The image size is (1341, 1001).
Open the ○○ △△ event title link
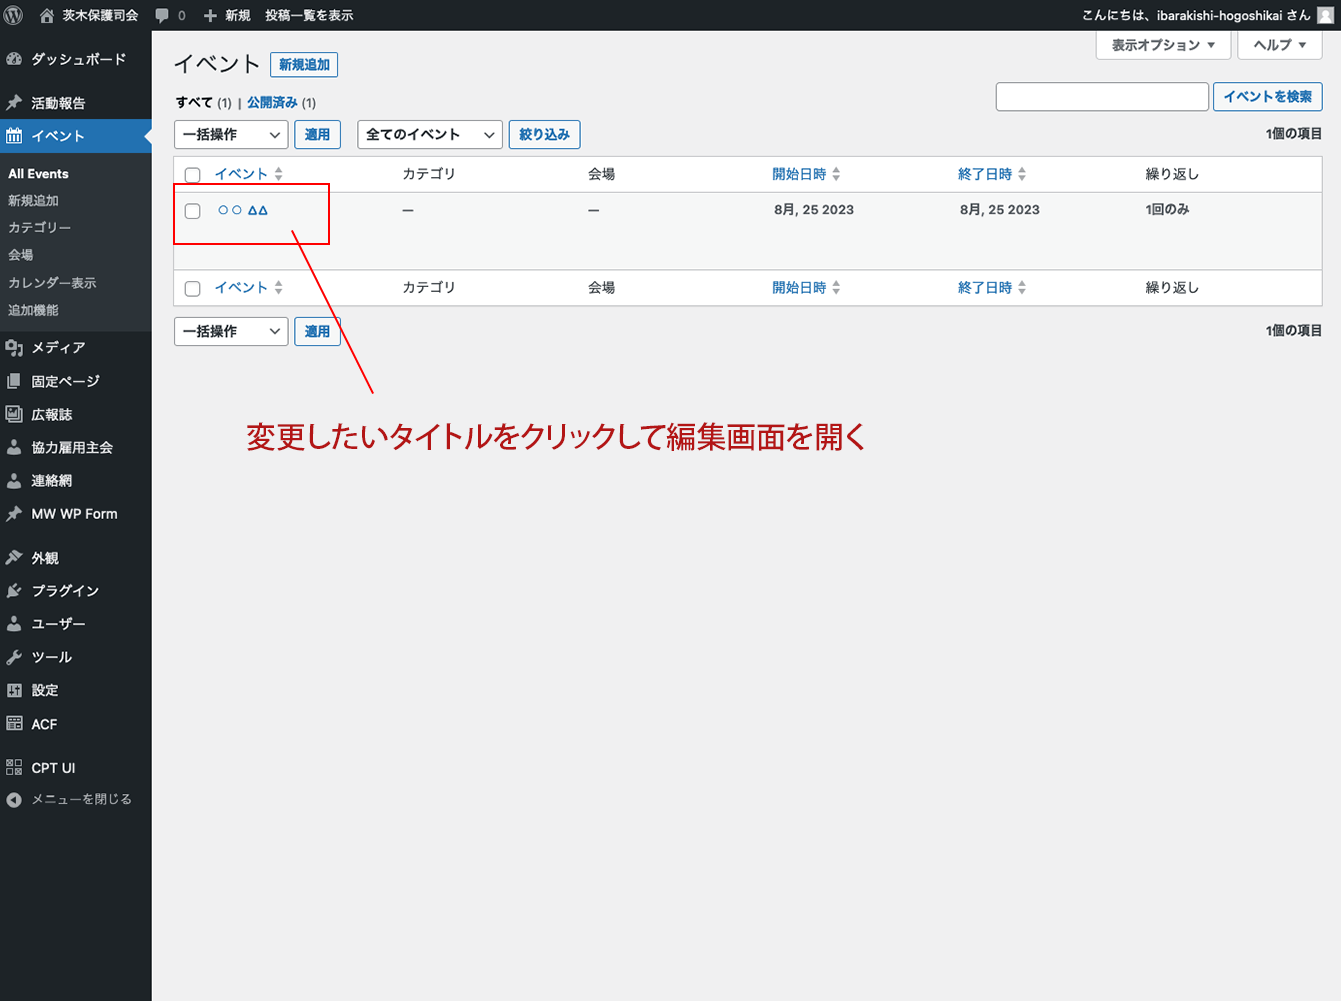(243, 210)
